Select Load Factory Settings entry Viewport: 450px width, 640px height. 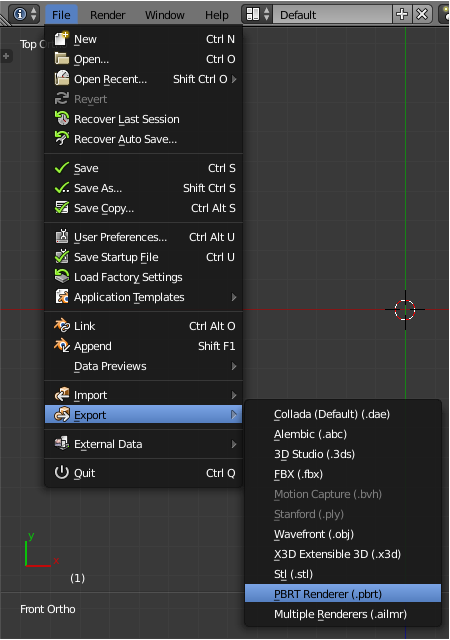tap(143, 277)
